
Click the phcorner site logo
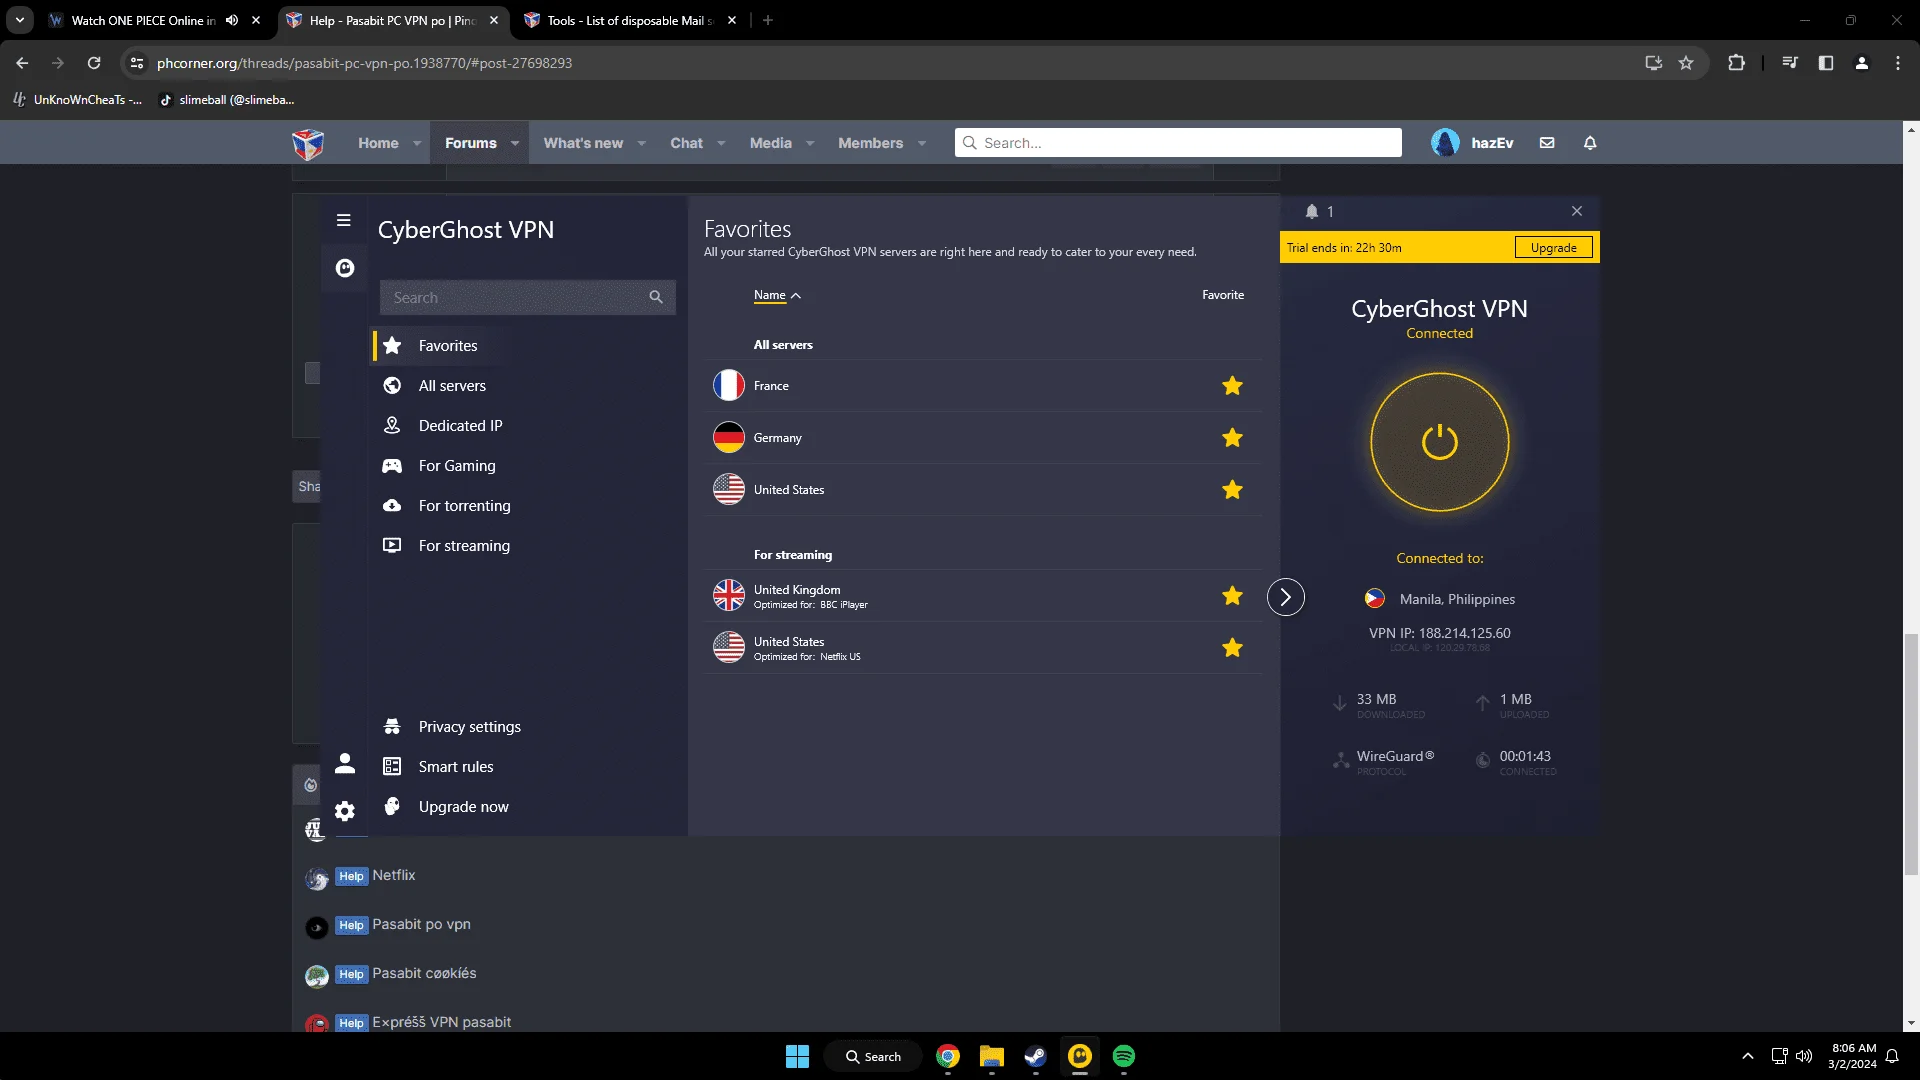coord(308,144)
